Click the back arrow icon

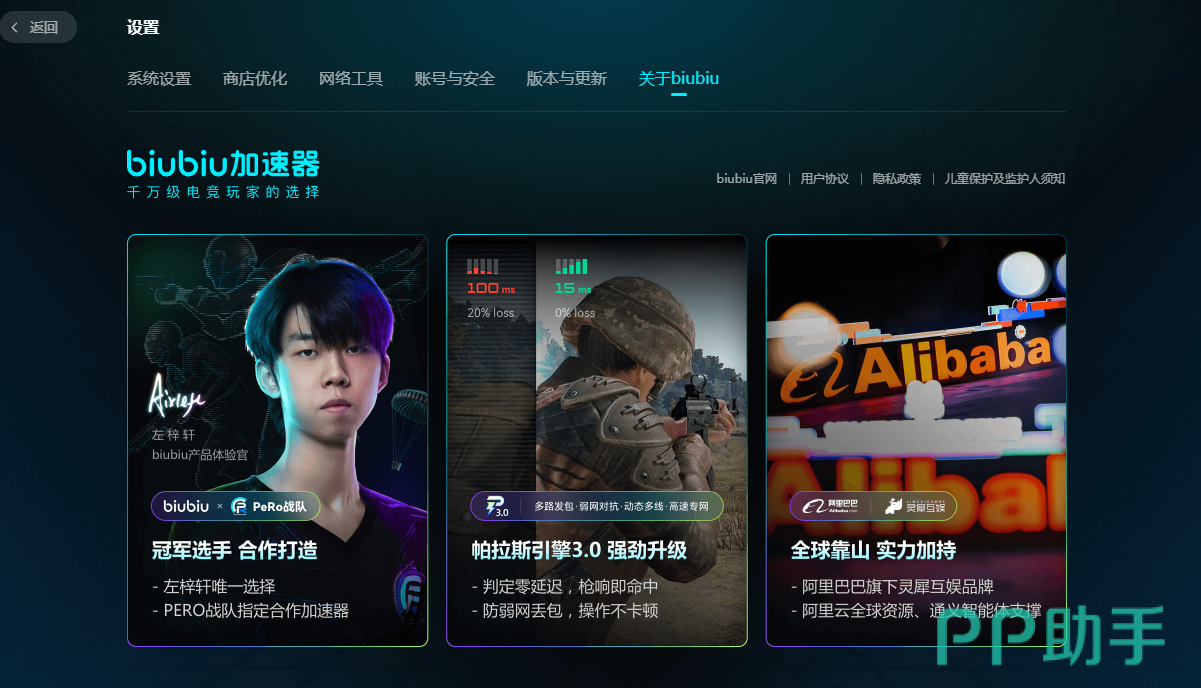point(15,28)
